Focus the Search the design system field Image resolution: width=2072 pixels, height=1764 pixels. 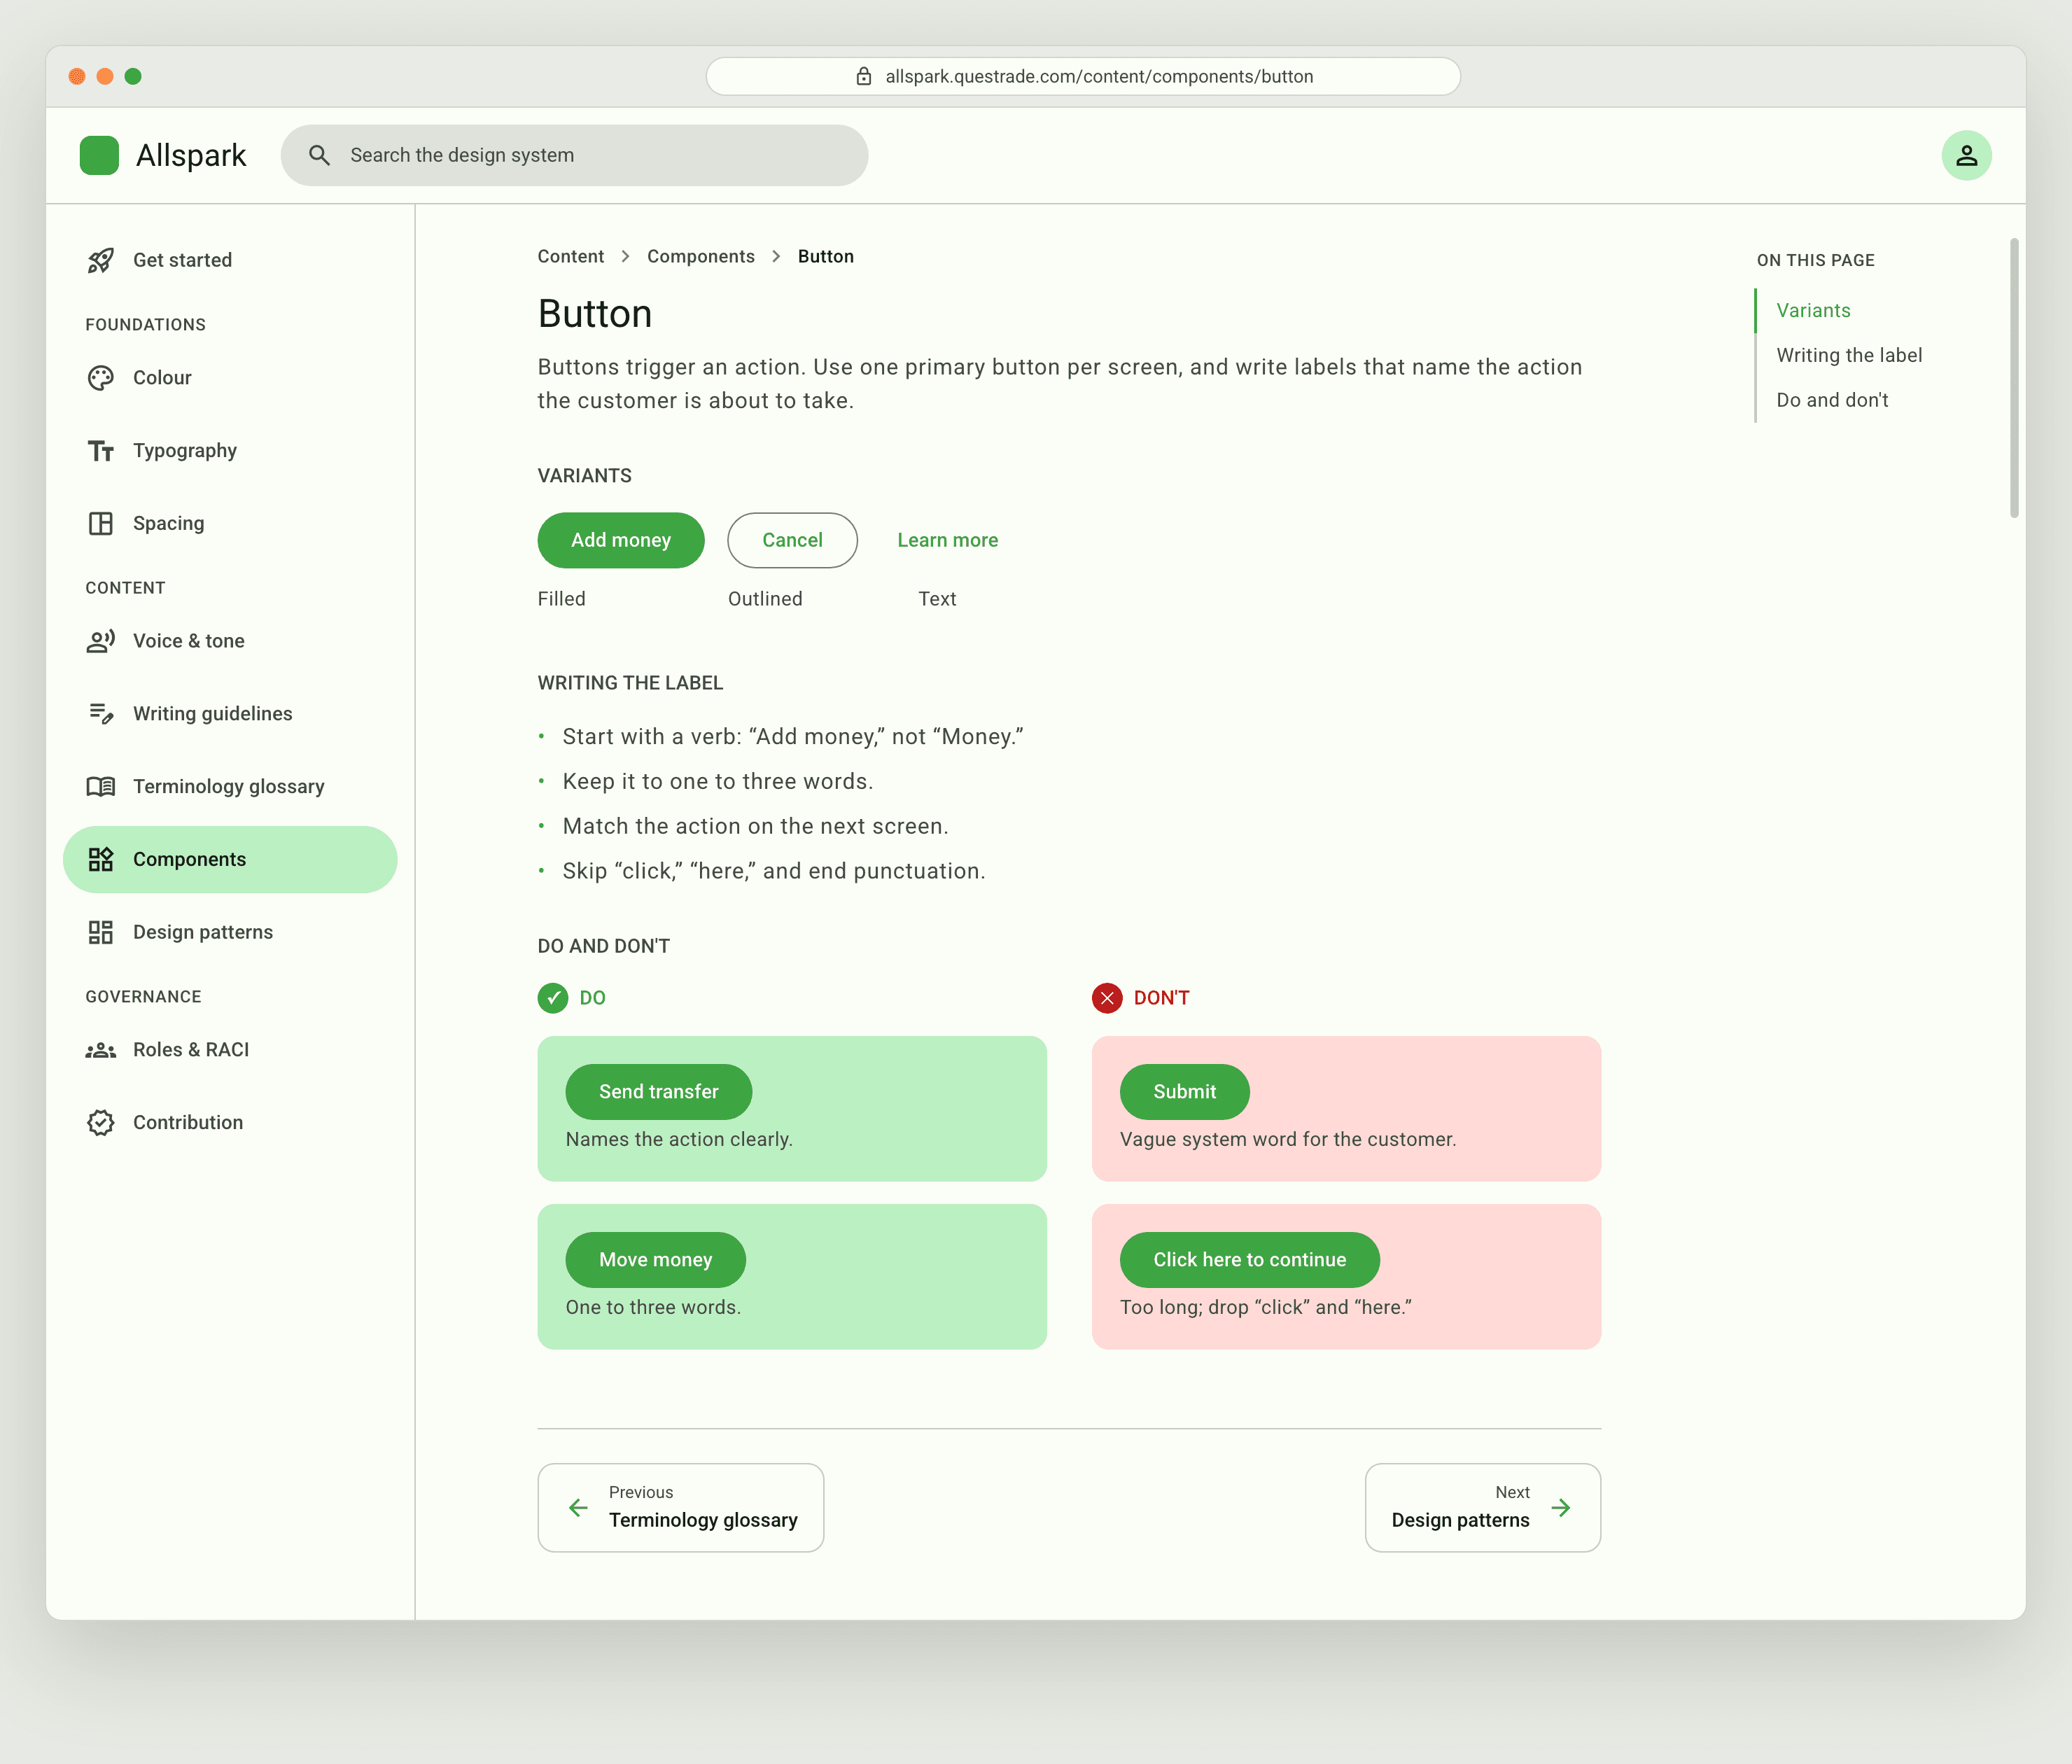click(x=574, y=155)
